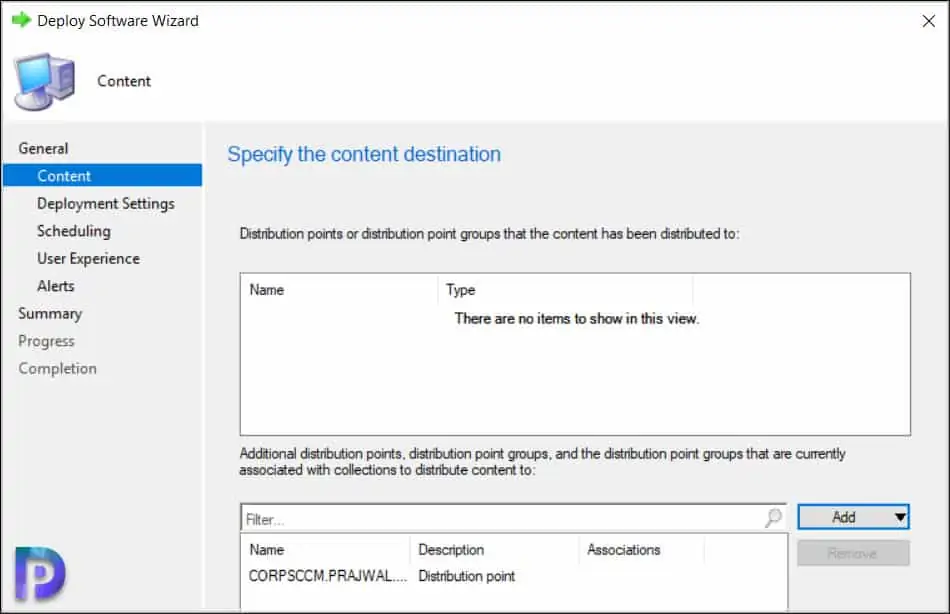
Task: Select General step in wizard navigation
Action: pos(43,148)
